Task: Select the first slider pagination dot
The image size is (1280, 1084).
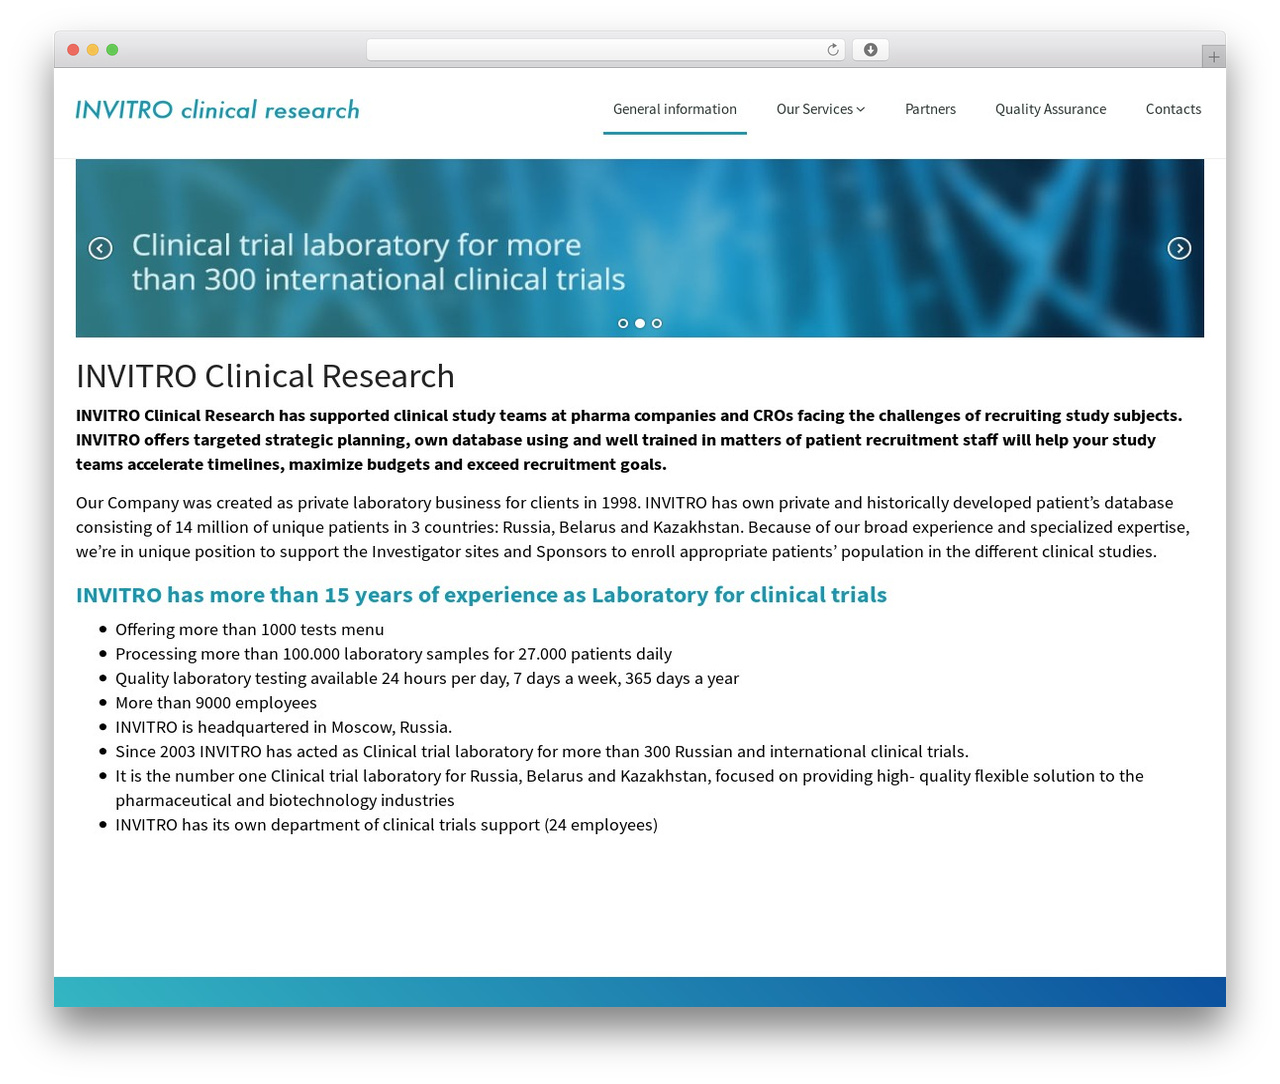Action: [623, 323]
